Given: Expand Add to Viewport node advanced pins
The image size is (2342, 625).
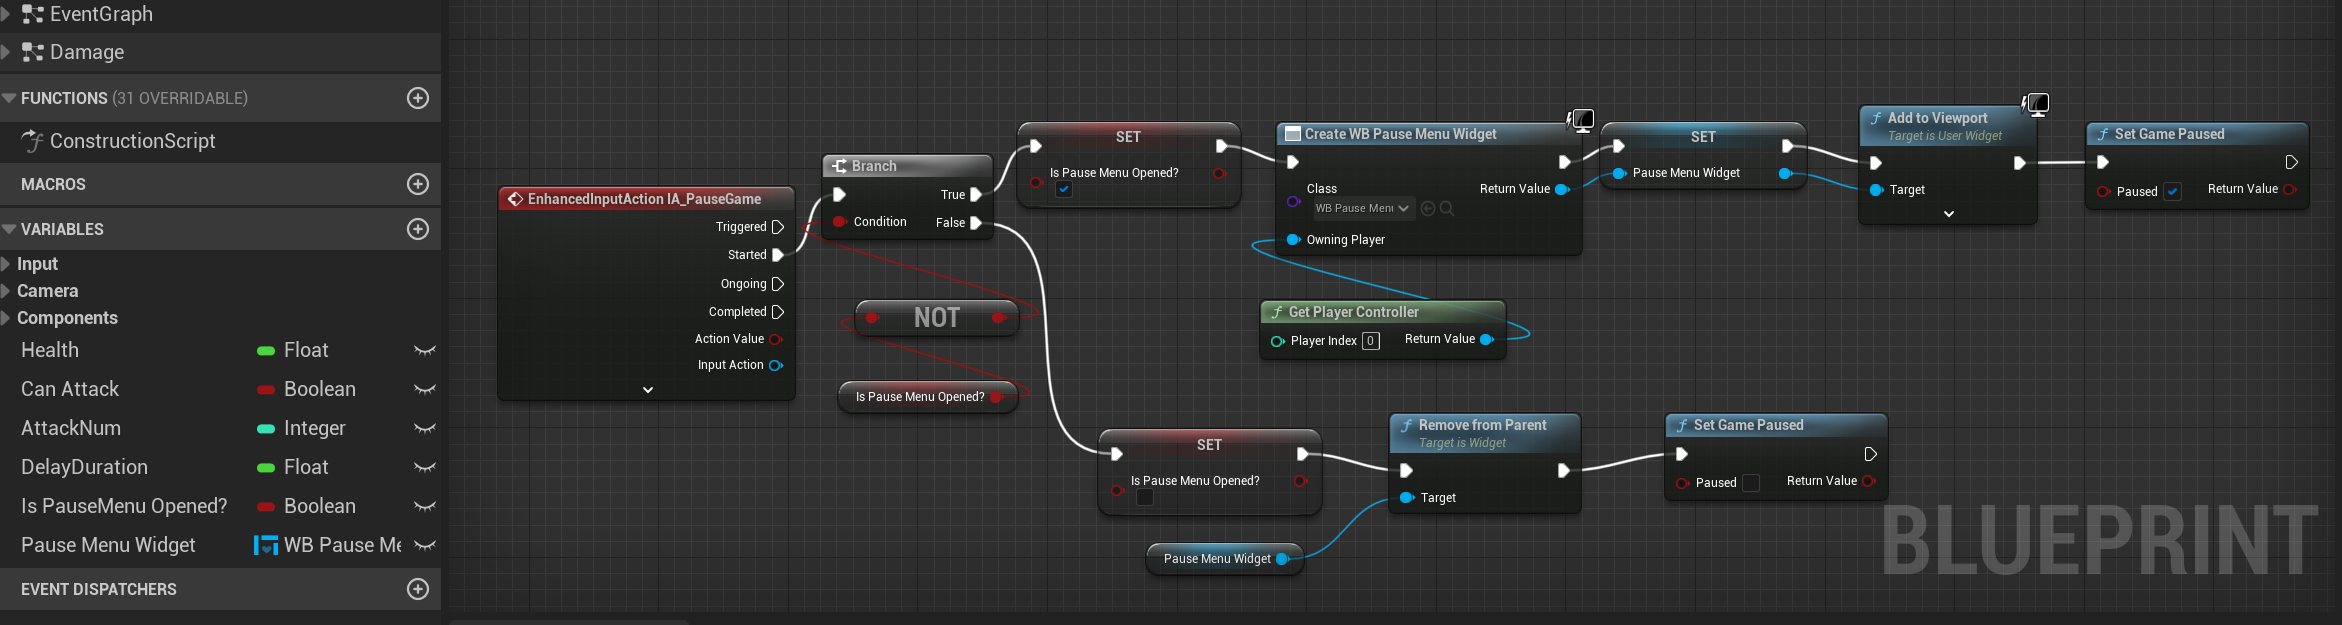Looking at the screenshot, I should pos(1949,214).
